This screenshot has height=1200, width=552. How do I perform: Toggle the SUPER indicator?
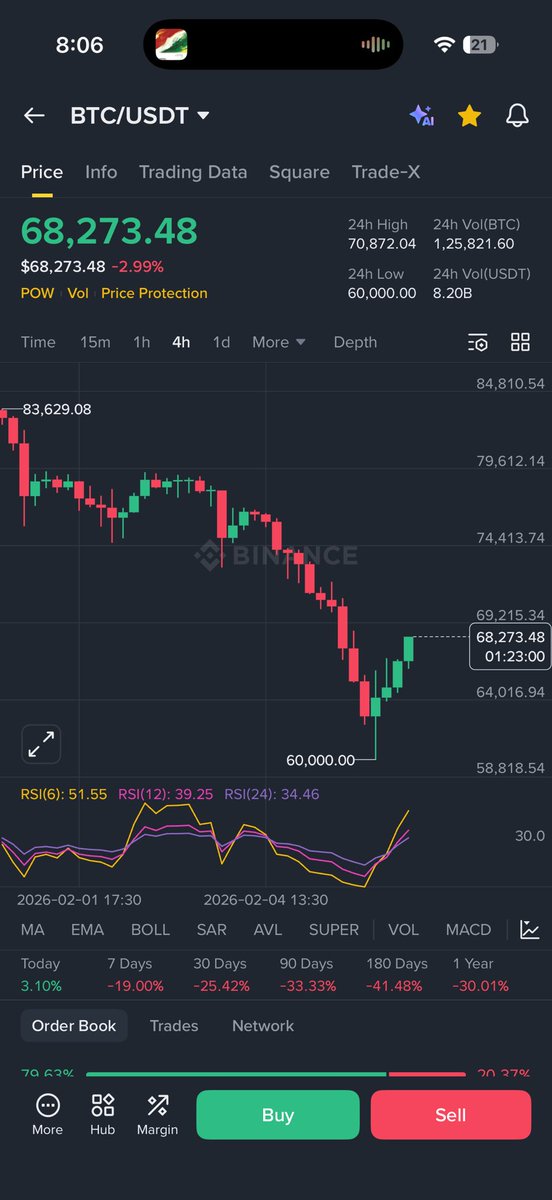(x=333, y=930)
